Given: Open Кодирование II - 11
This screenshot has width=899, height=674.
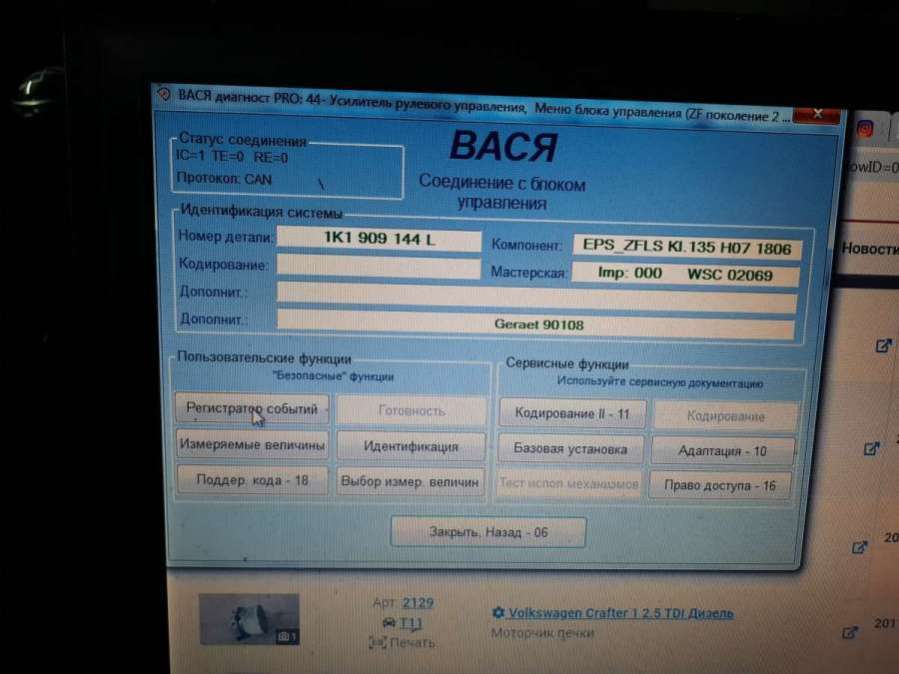Looking at the screenshot, I should (572, 413).
